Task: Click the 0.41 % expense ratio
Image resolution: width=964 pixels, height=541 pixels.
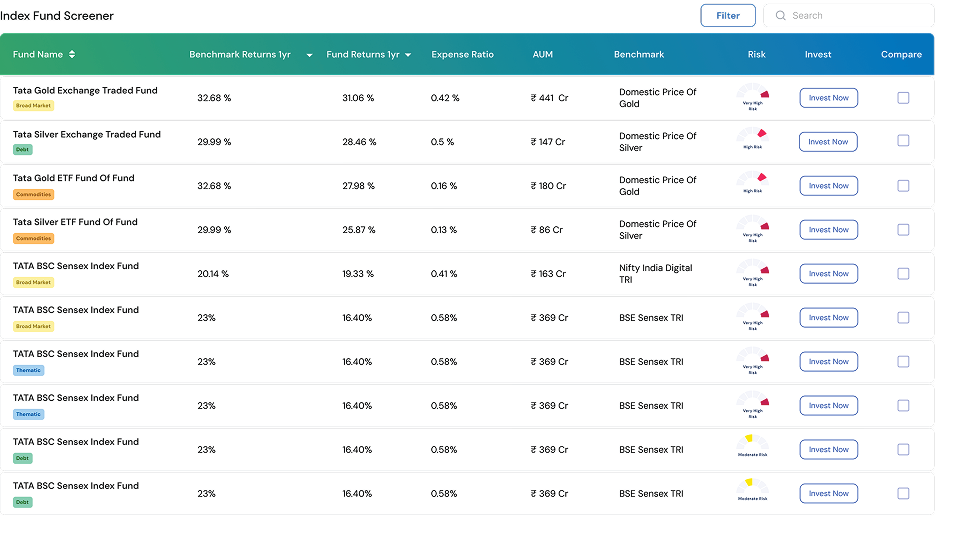Action: [x=444, y=274]
